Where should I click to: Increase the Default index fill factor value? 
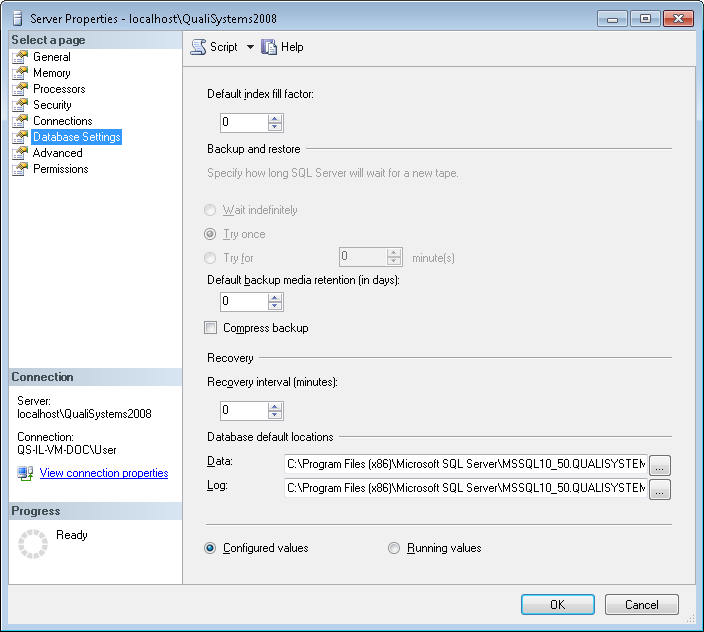[276, 118]
